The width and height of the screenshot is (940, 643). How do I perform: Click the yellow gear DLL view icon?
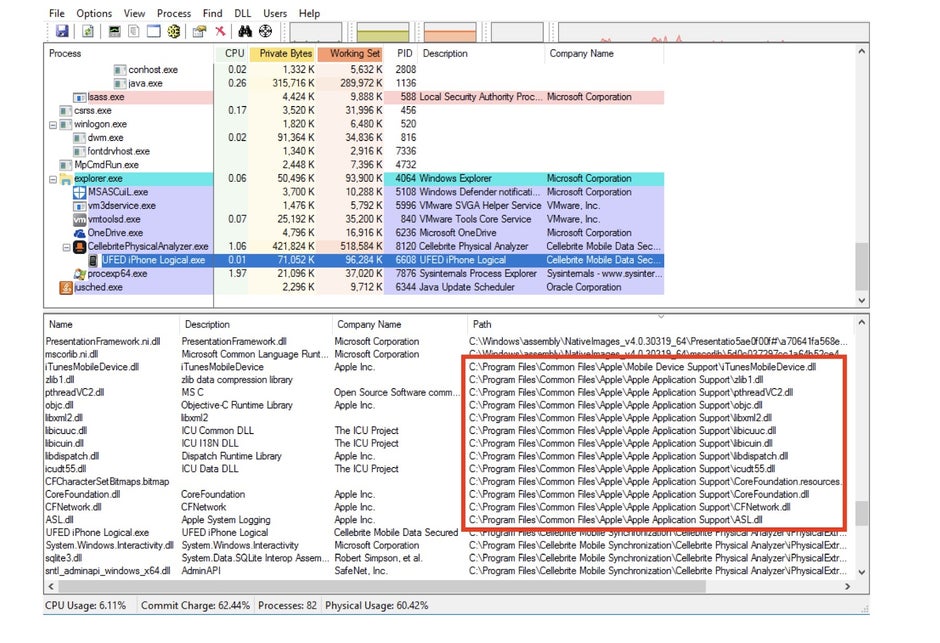click(x=173, y=32)
